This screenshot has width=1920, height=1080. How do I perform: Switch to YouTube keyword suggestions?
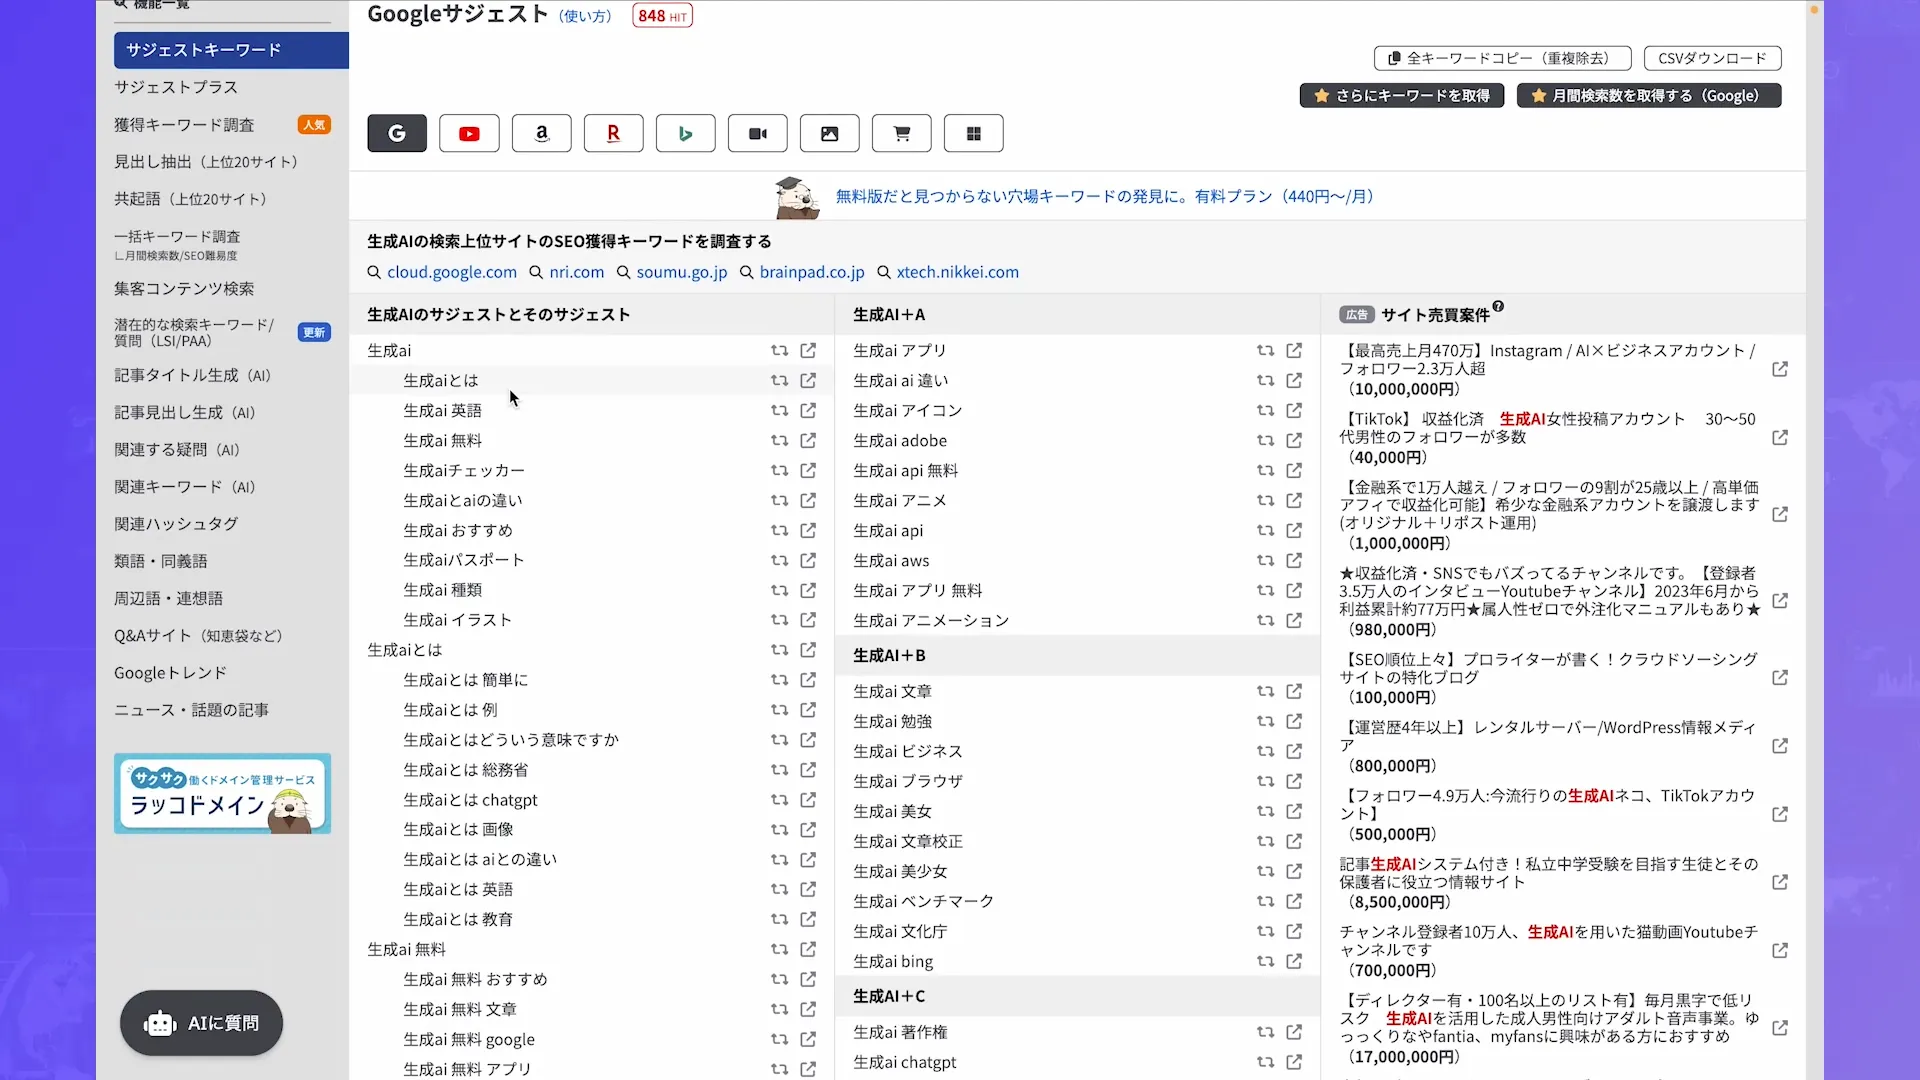point(469,133)
